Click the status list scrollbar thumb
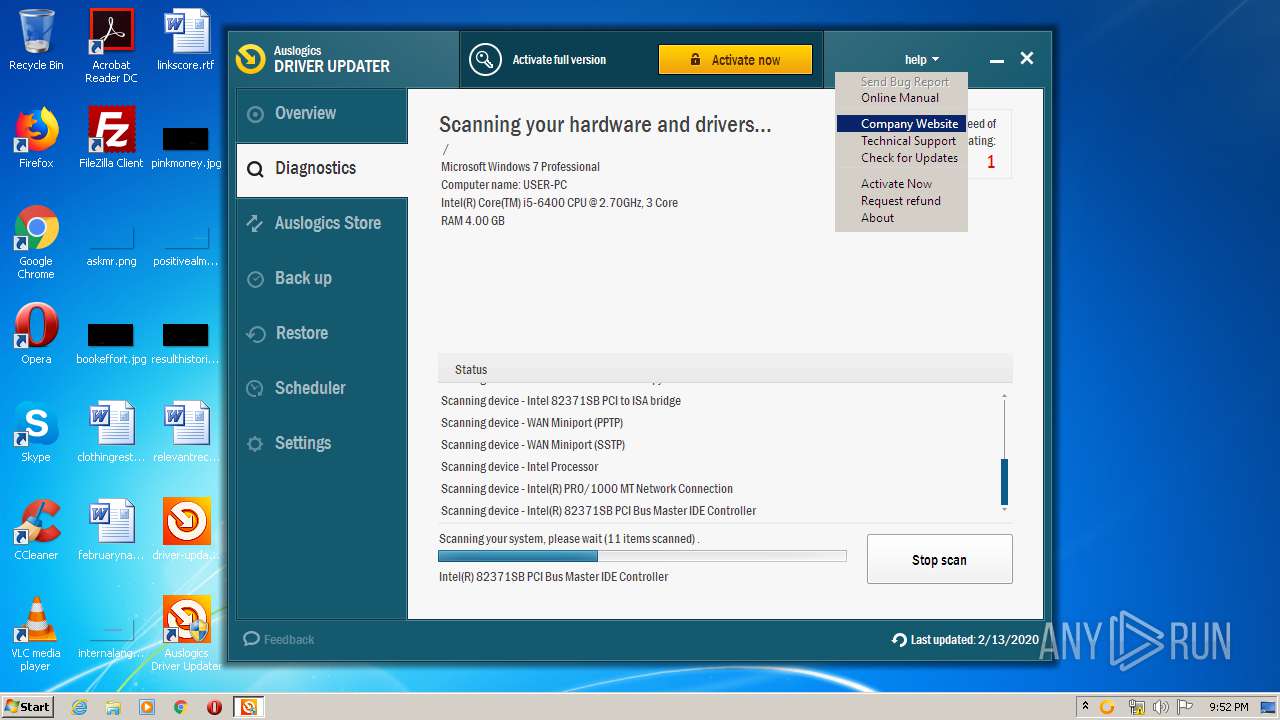This screenshot has width=1280, height=720. (1004, 481)
